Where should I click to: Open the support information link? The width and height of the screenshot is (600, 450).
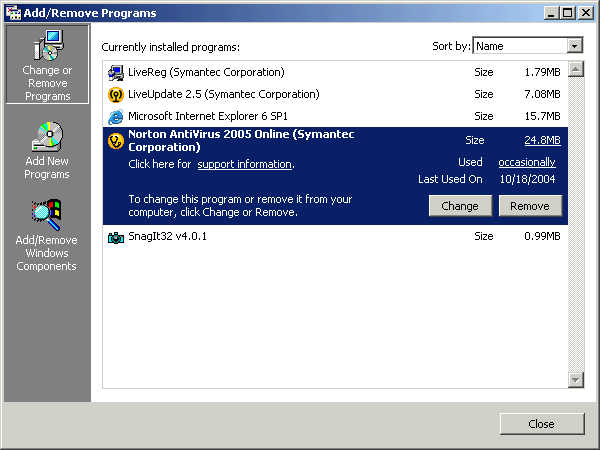(x=244, y=164)
